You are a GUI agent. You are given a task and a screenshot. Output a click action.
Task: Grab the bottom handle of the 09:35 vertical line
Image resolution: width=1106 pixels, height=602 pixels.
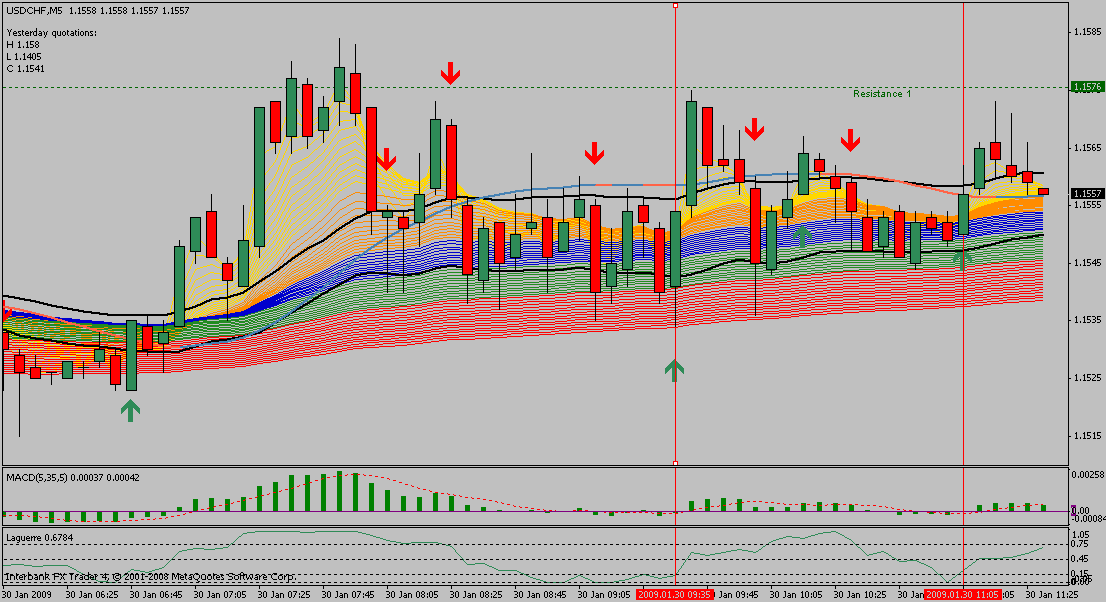pyautogui.click(x=676, y=463)
